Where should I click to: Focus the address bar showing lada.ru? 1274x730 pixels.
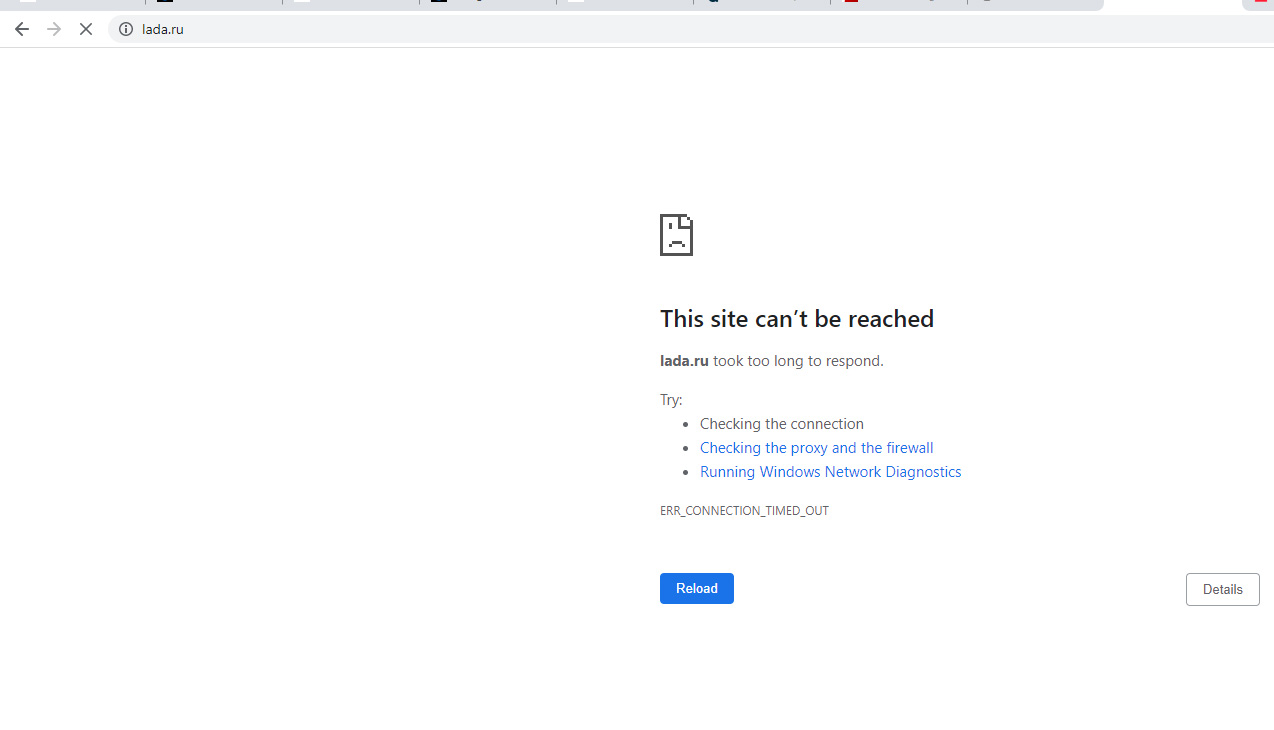click(600, 29)
